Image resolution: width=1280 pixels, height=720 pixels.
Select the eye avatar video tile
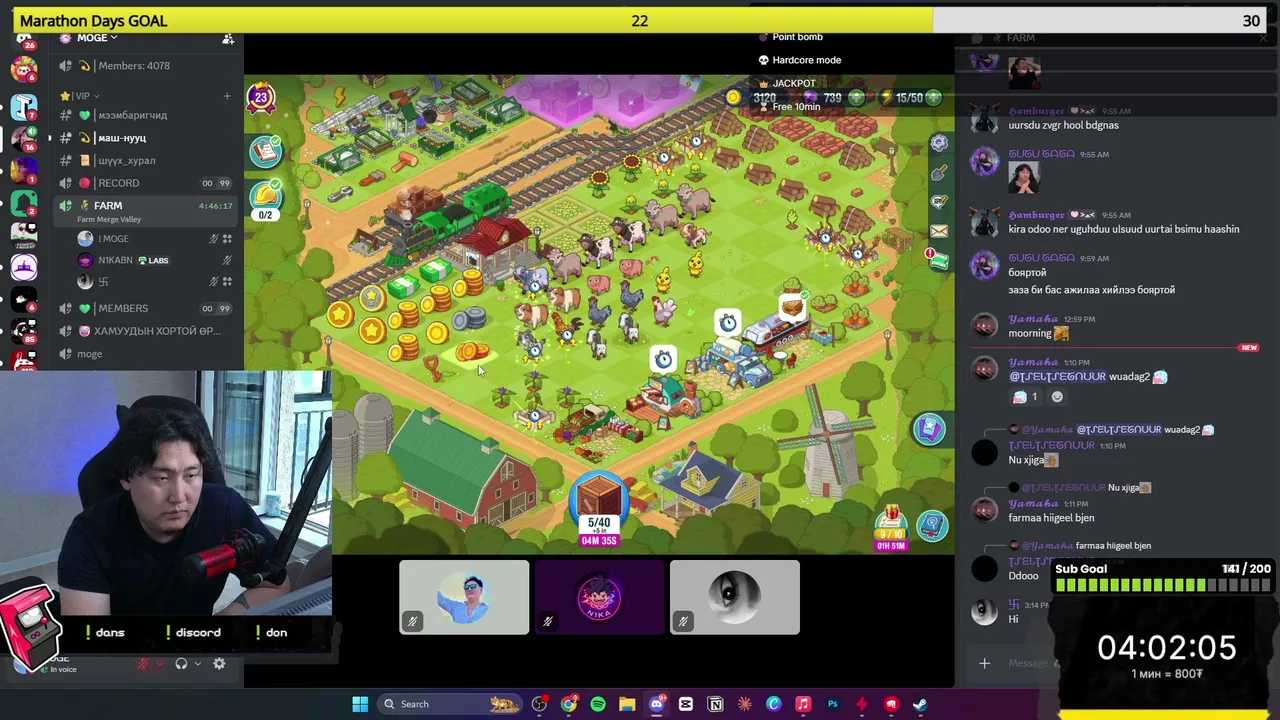pos(735,597)
